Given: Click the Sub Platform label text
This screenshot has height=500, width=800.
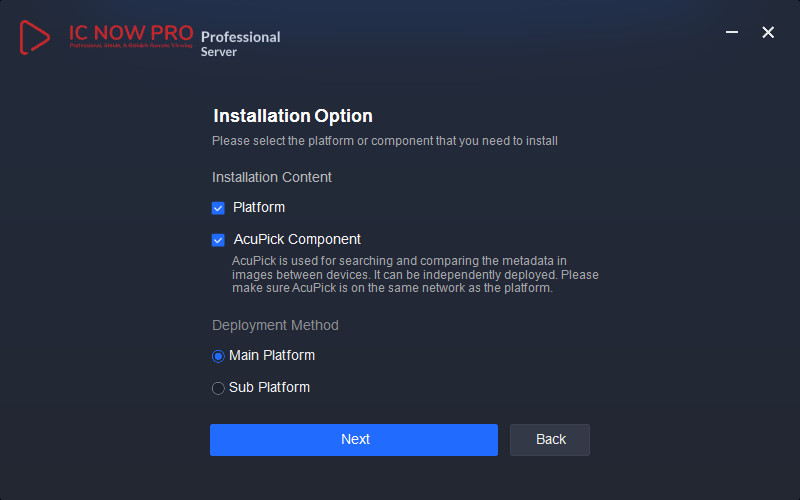Looking at the screenshot, I should point(269,388).
